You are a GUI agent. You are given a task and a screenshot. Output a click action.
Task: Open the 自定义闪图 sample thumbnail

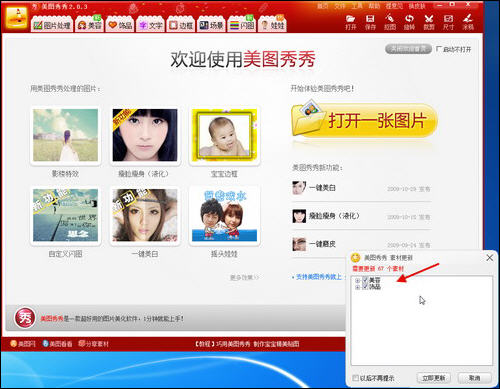tap(65, 215)
